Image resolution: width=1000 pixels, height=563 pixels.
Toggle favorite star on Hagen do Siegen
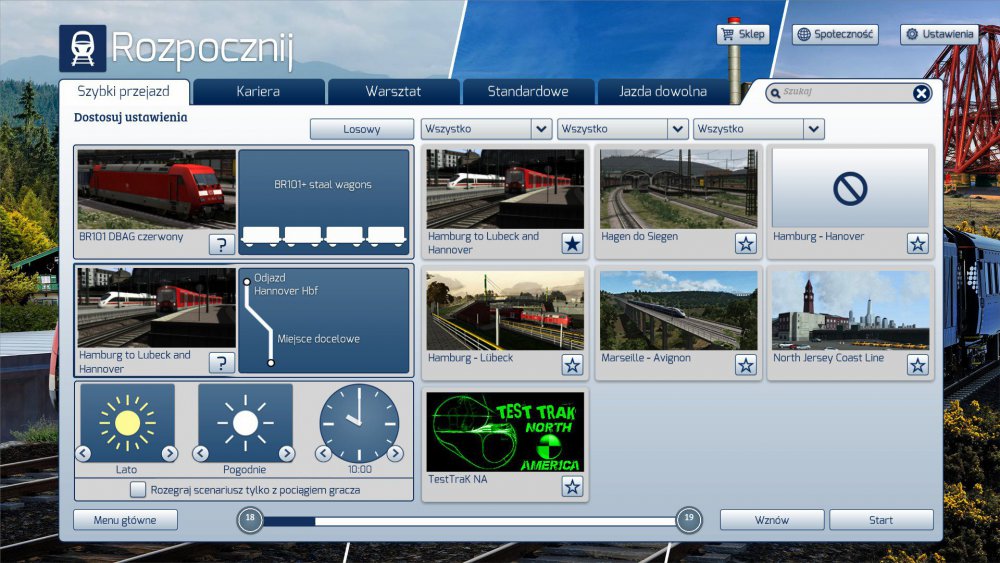(x=745, y=244)
